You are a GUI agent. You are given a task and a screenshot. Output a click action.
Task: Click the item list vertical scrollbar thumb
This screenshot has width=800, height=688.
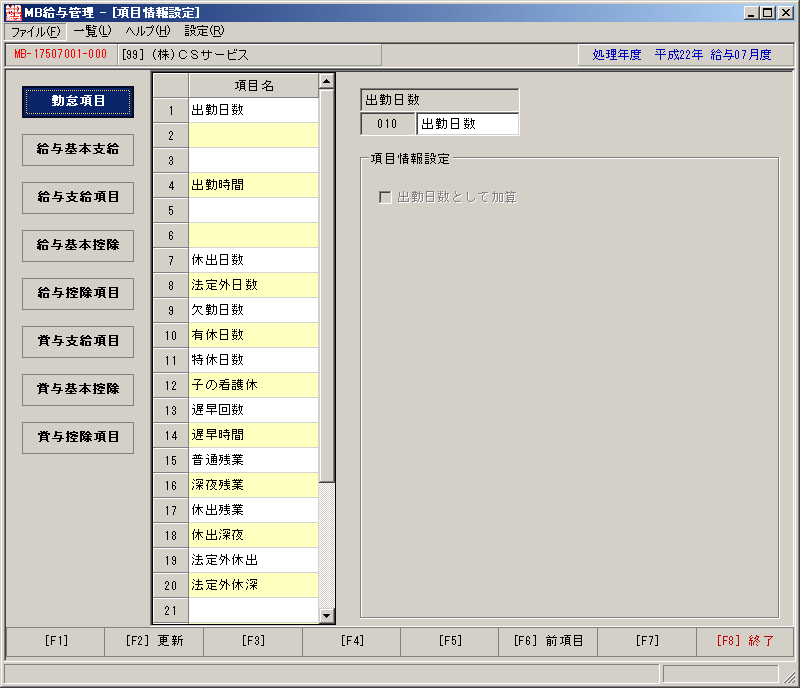tap(327, 285)
